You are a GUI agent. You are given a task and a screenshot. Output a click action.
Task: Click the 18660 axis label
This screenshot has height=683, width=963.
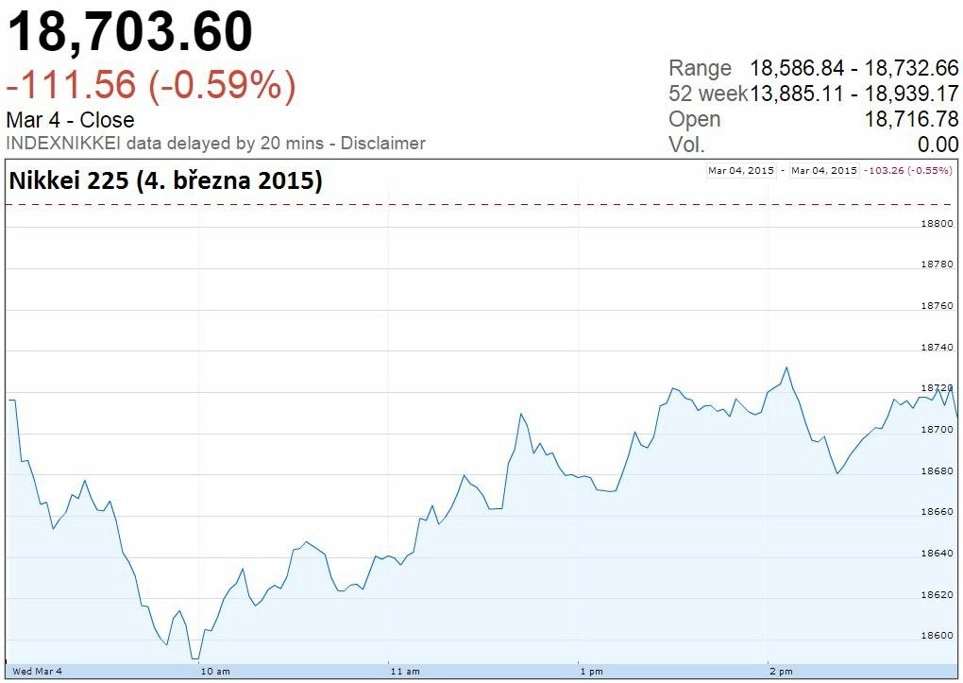[937, 512]
